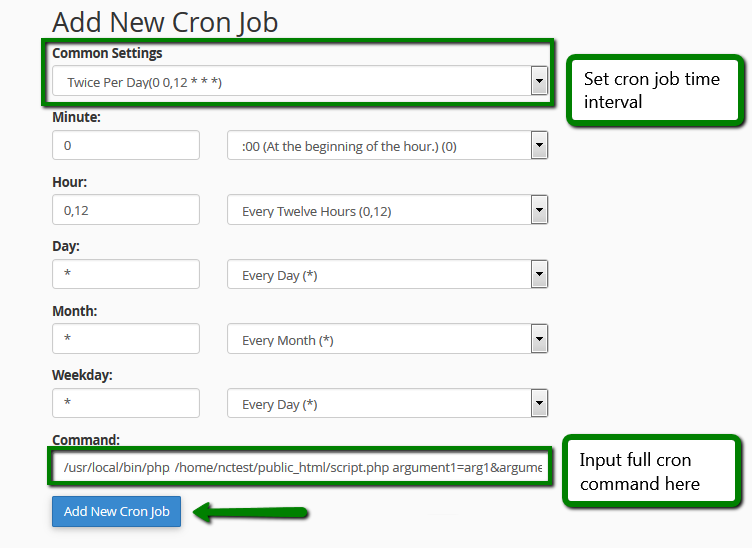Expand the Every Twelve Hours dropdown
Screen dimensions: 752x548
[380, 211]
